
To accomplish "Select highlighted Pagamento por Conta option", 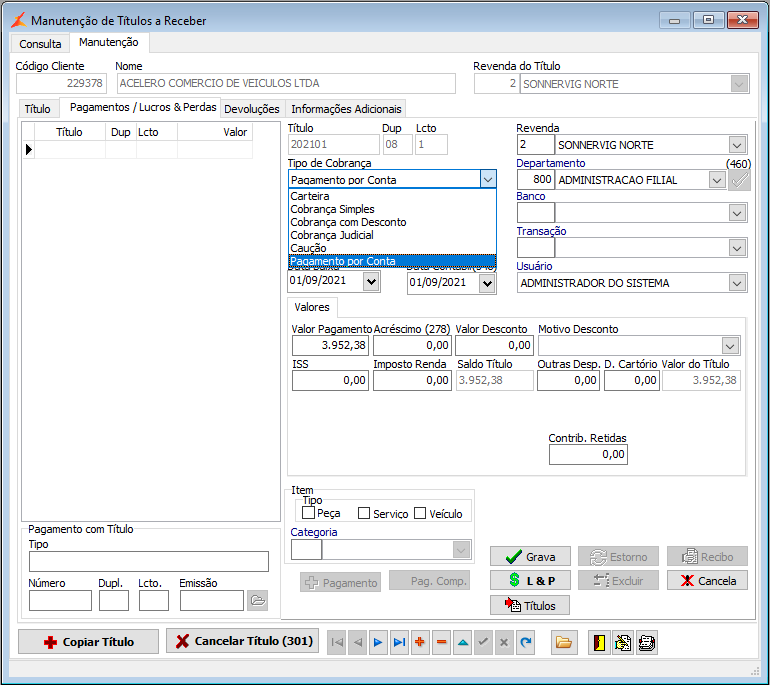I will 392,261.
